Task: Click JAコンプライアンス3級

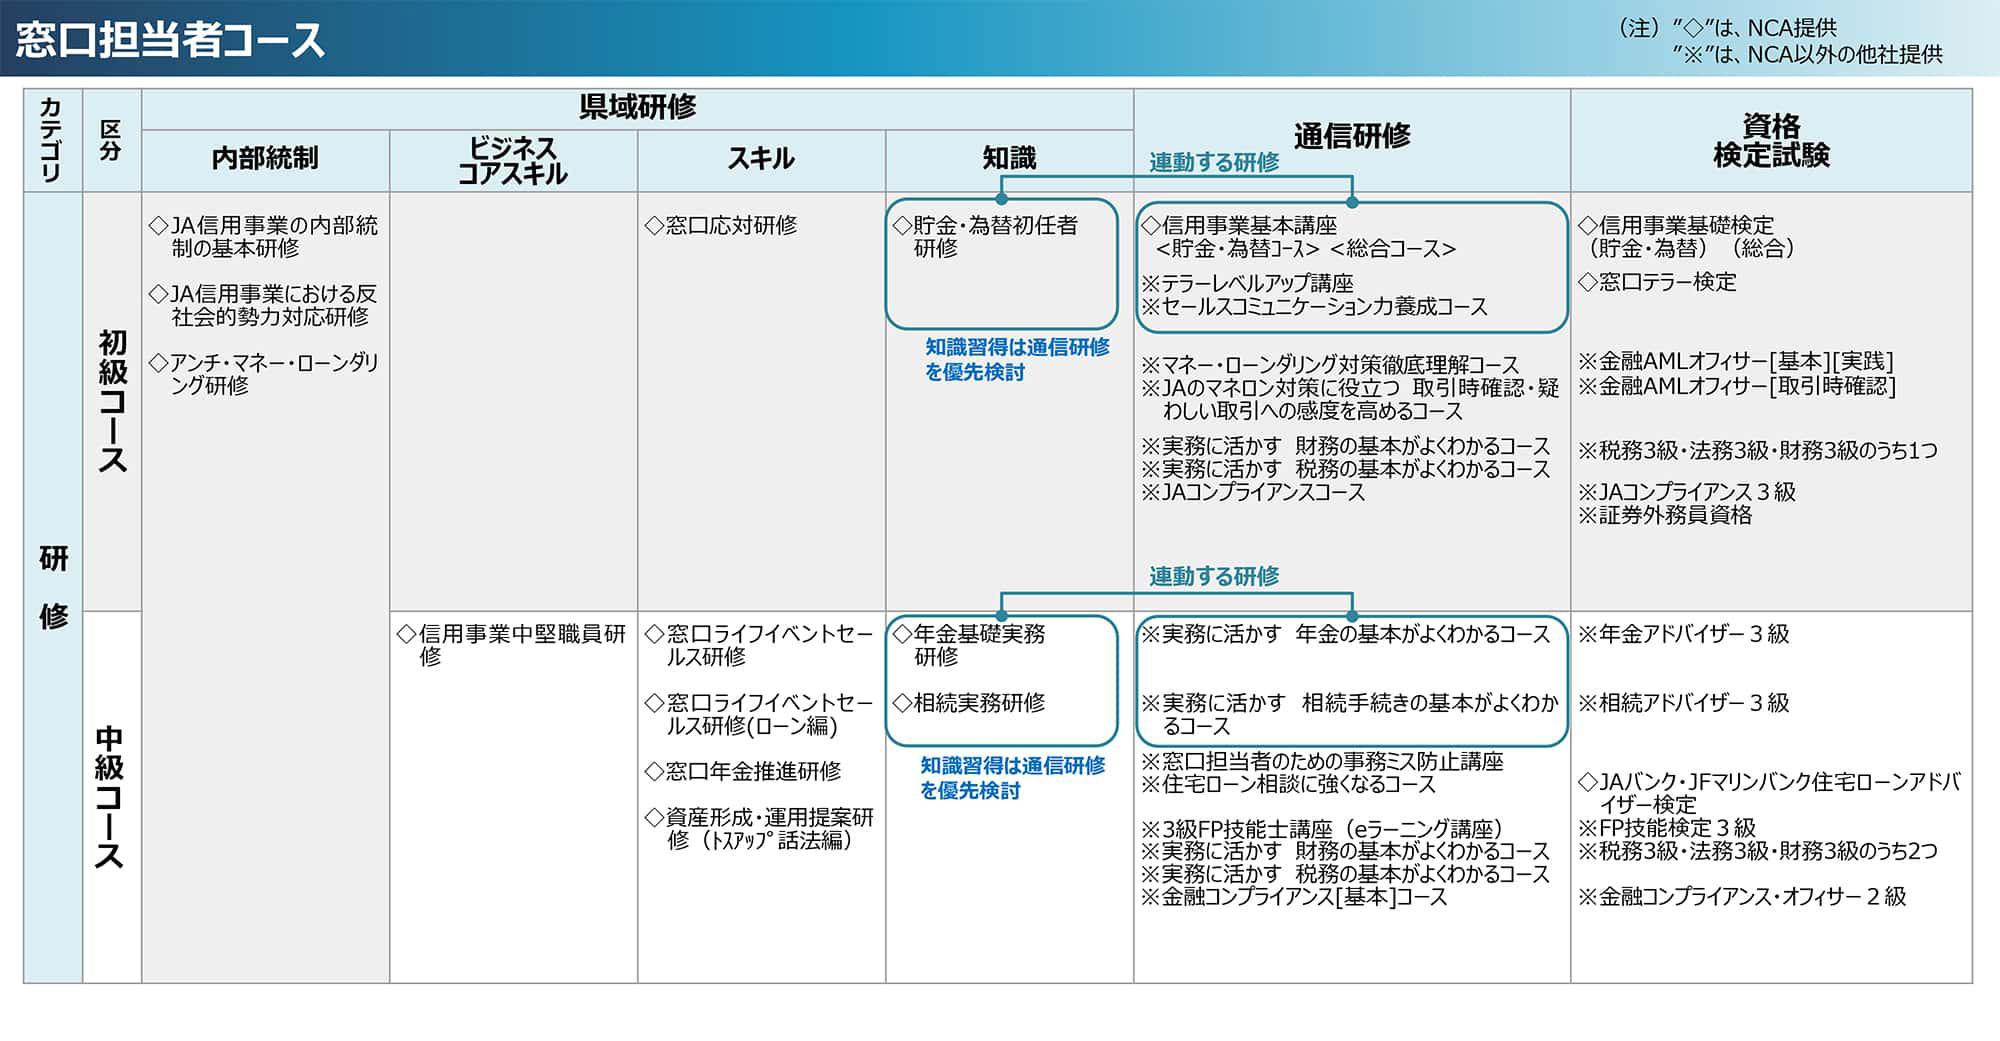Action: [1687, 492]
